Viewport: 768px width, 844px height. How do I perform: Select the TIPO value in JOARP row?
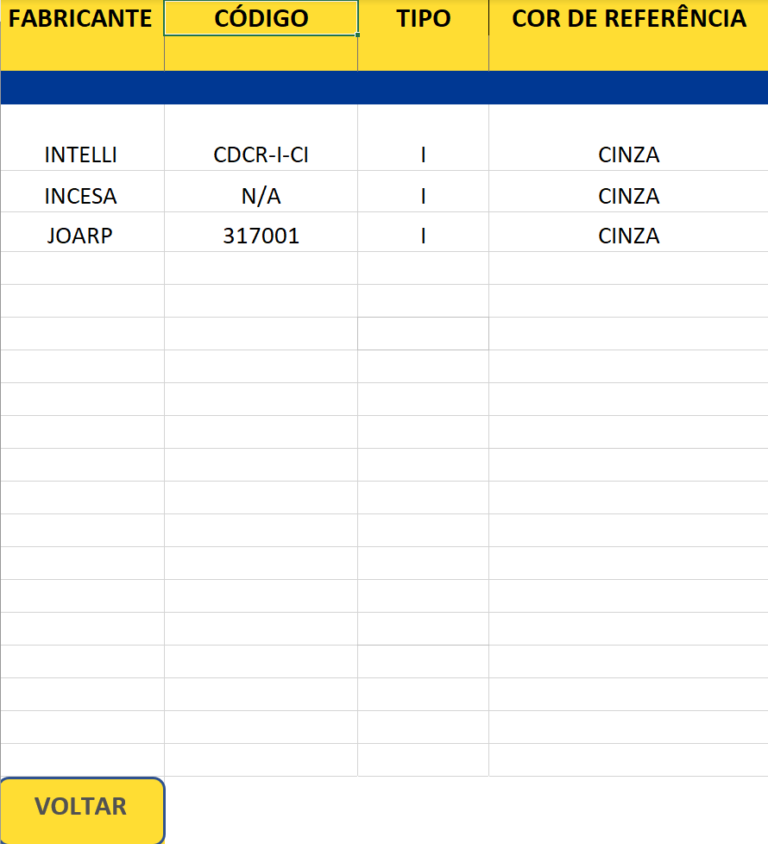click(x=423, y=236)
